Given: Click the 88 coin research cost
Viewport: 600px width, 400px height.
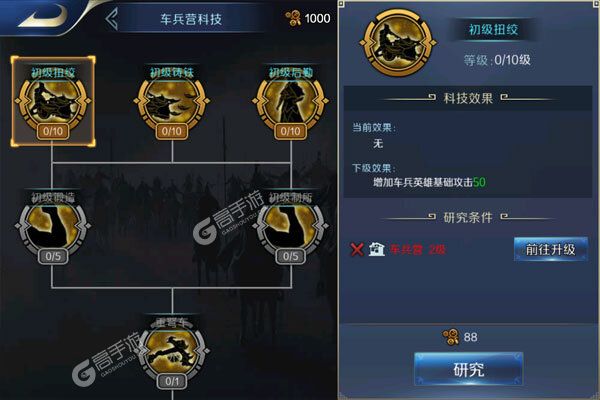Looking at the screenshot, I should [x=460, y=337].
